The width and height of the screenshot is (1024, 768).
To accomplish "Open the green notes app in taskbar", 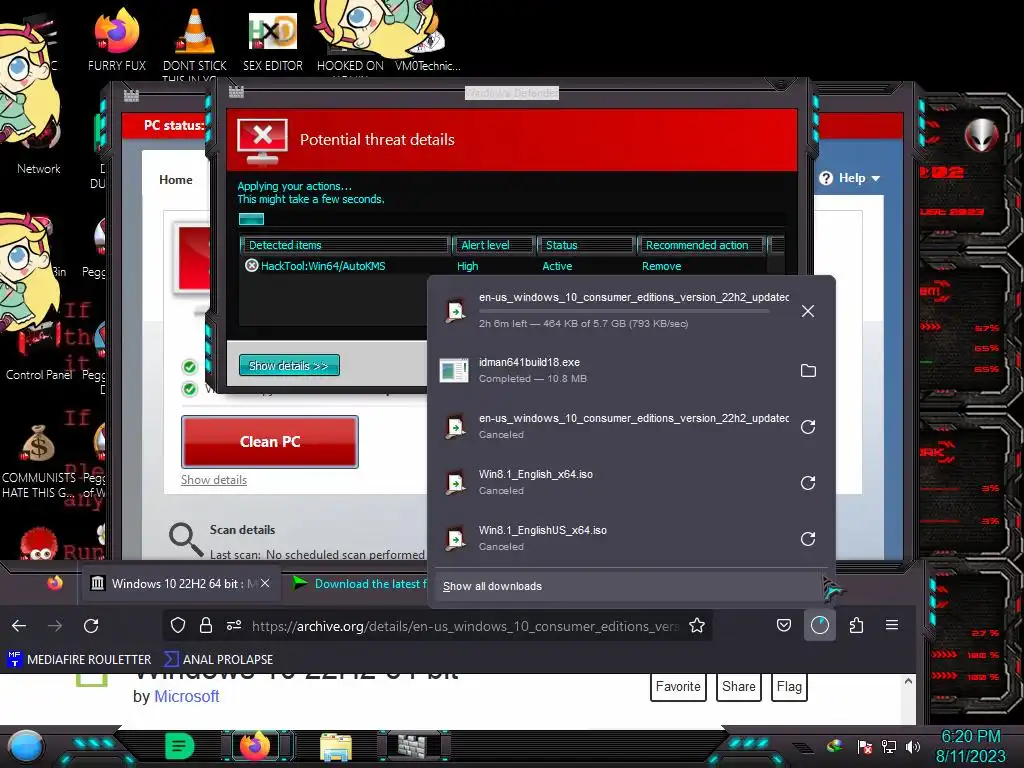I will point(179,746).
